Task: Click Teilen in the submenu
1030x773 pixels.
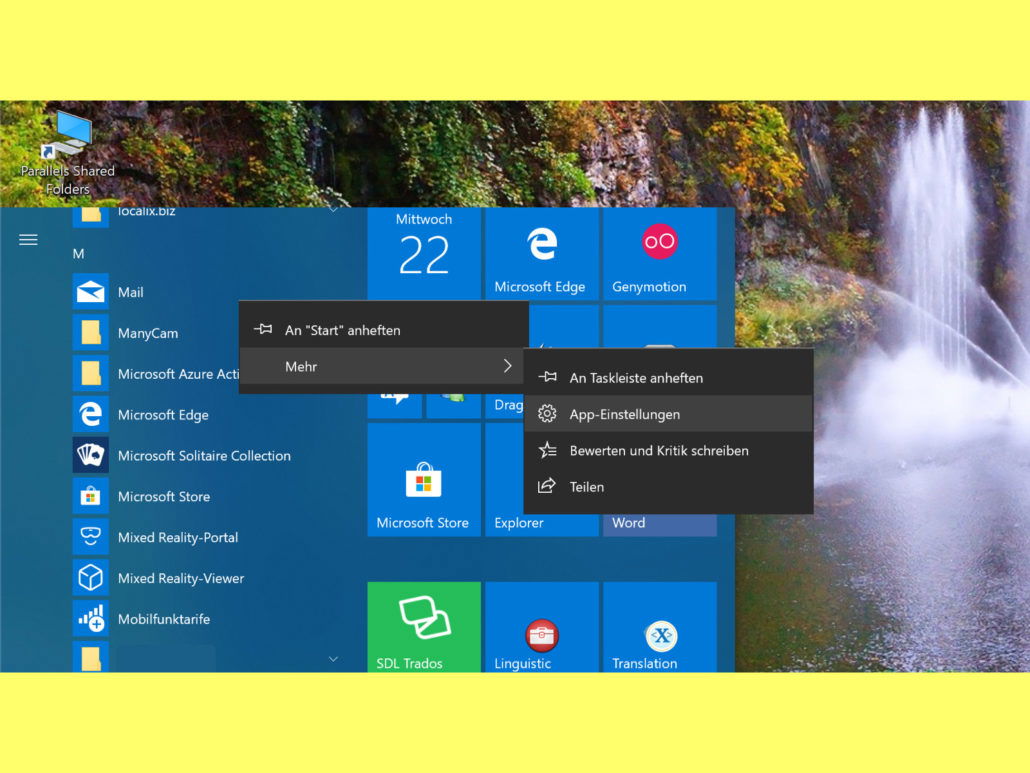Action: [x=667, y=487]
